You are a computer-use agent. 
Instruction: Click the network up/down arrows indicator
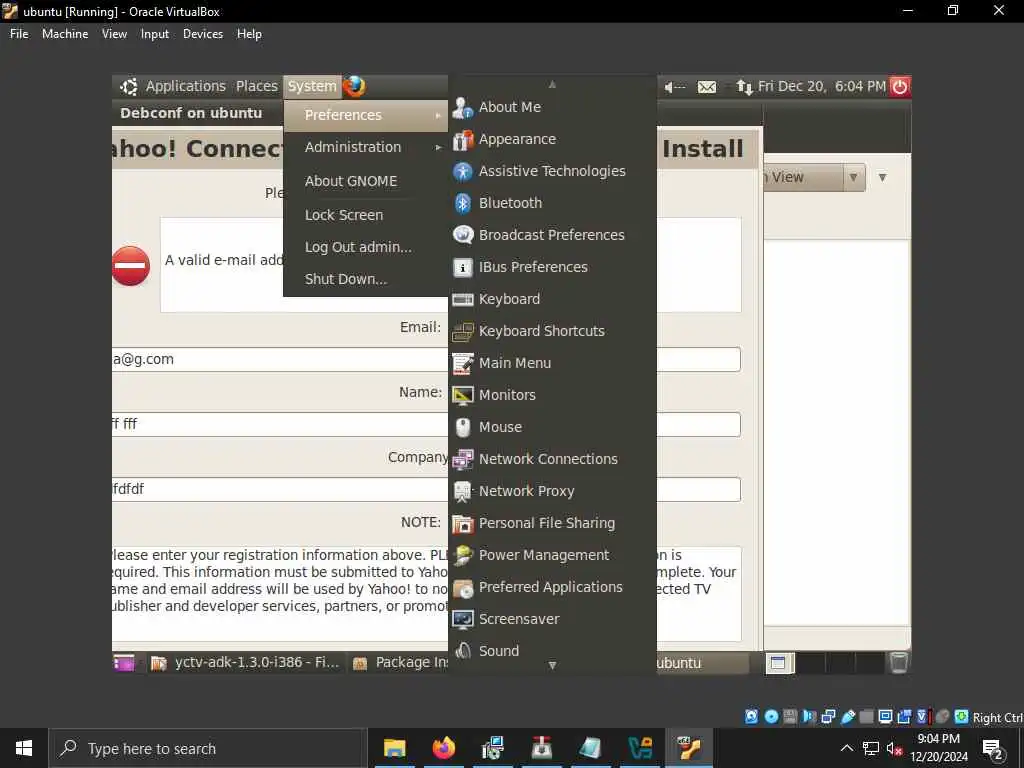[x=744, y=87]
